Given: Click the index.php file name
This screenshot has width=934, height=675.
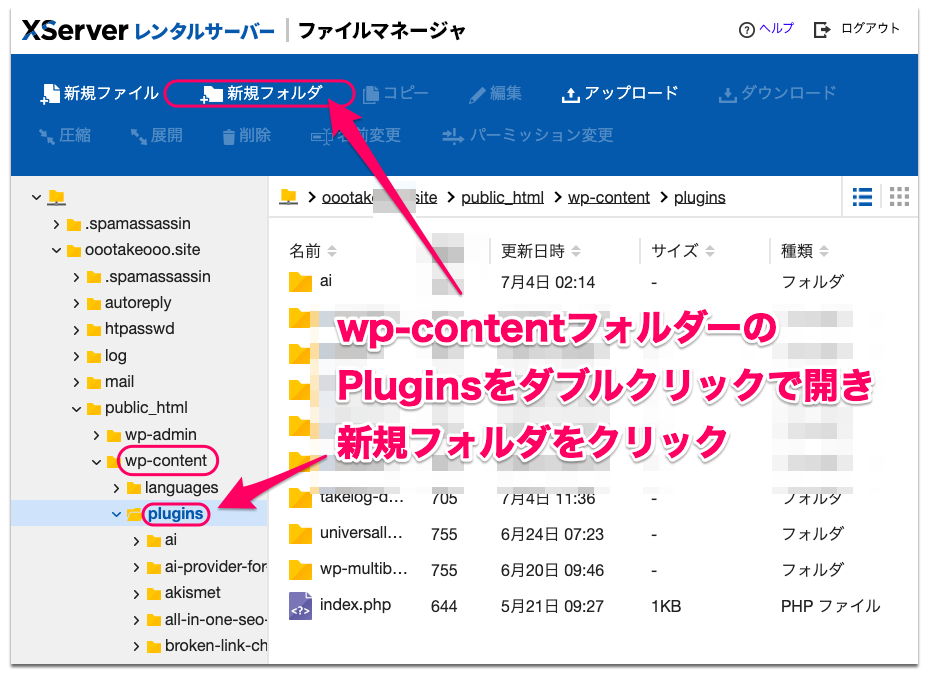Looking at the screenshot, I should (355, 605).
